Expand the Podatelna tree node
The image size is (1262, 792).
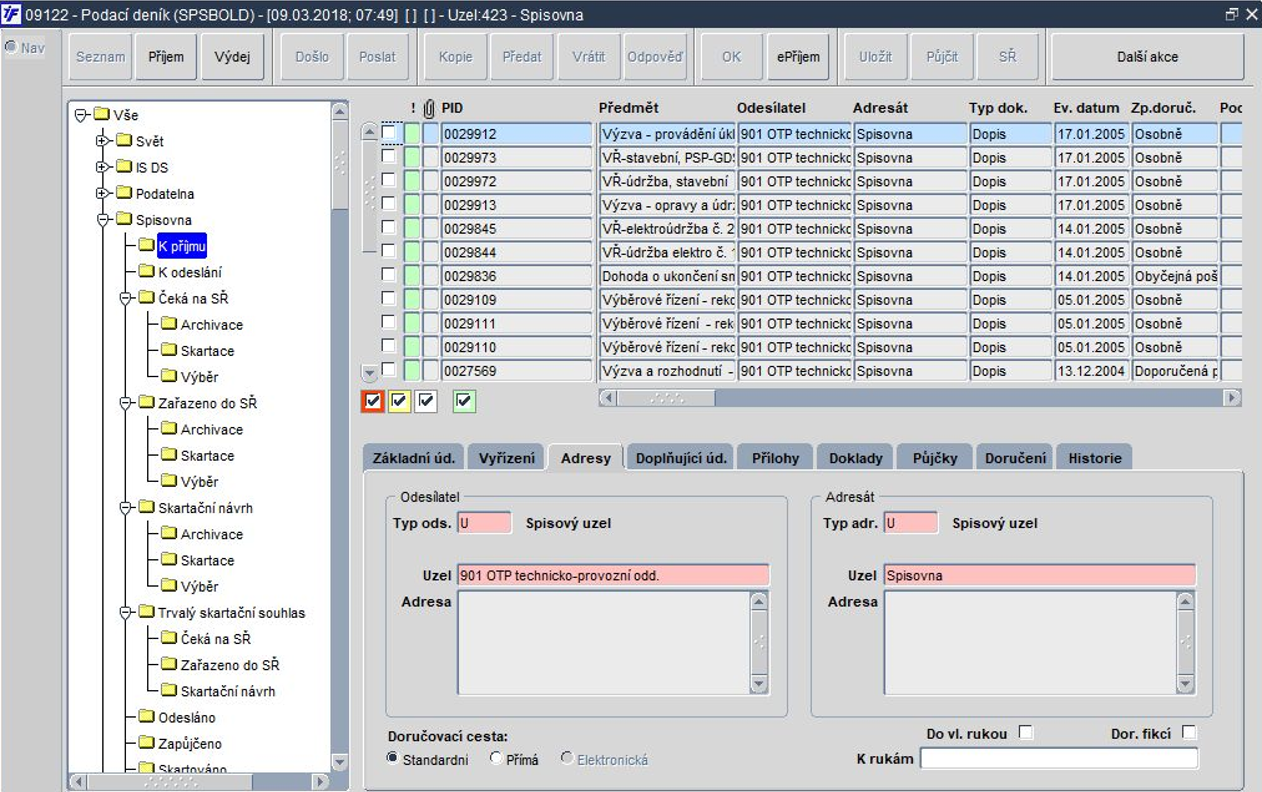[x=102, y=193]
